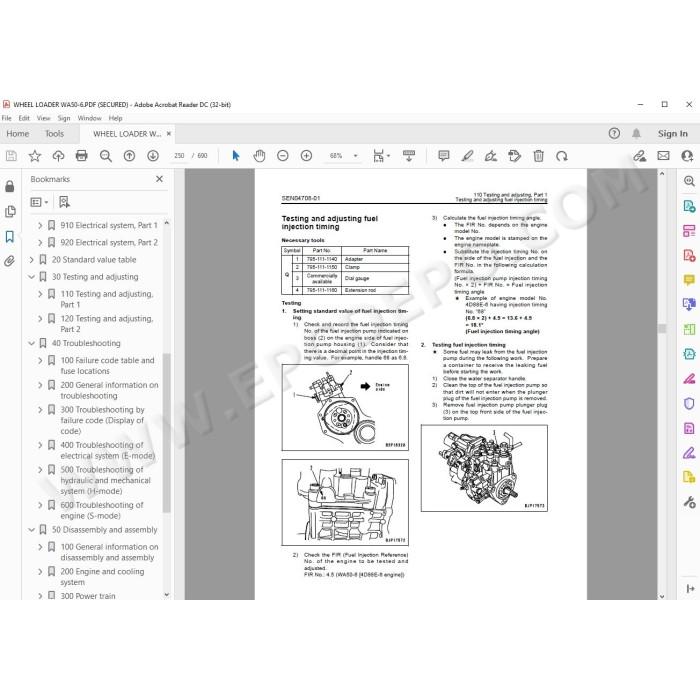Expand 110 Testing and adjusting, Part 1
Image resolution: width=700 pixels, height=700 pixels.
point(40,294)
